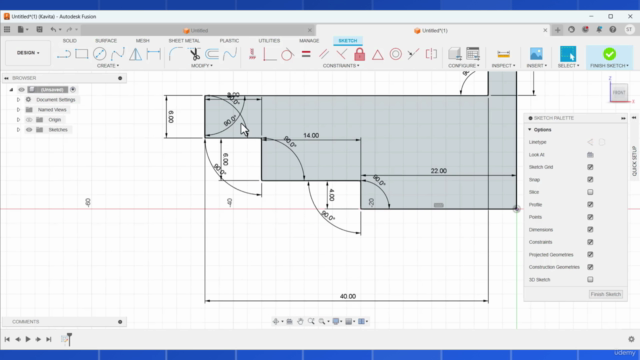
Task: Apply the Midpoint triangle constraint
Action: tap(378, 54)
